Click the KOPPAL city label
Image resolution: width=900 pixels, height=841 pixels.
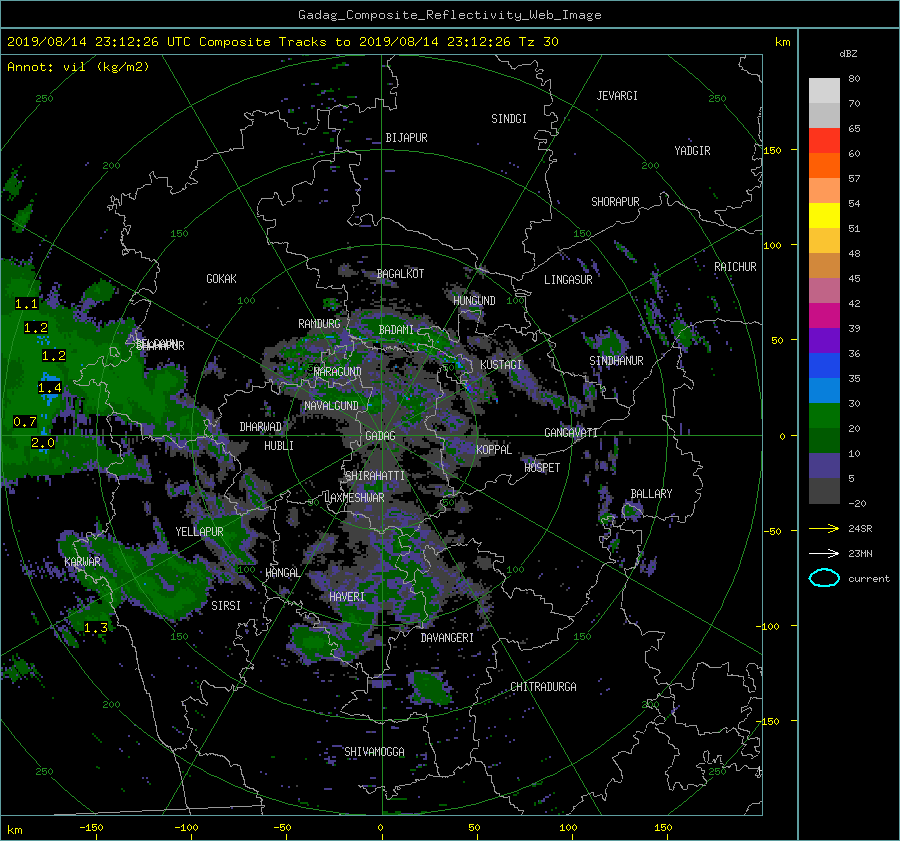coord(494,450)
